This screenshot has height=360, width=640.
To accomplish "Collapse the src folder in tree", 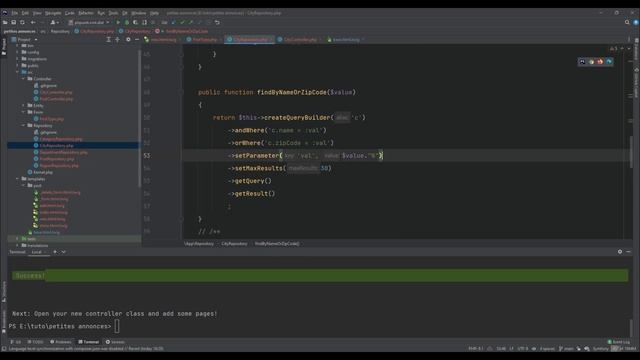I will (x=18, y=72).
